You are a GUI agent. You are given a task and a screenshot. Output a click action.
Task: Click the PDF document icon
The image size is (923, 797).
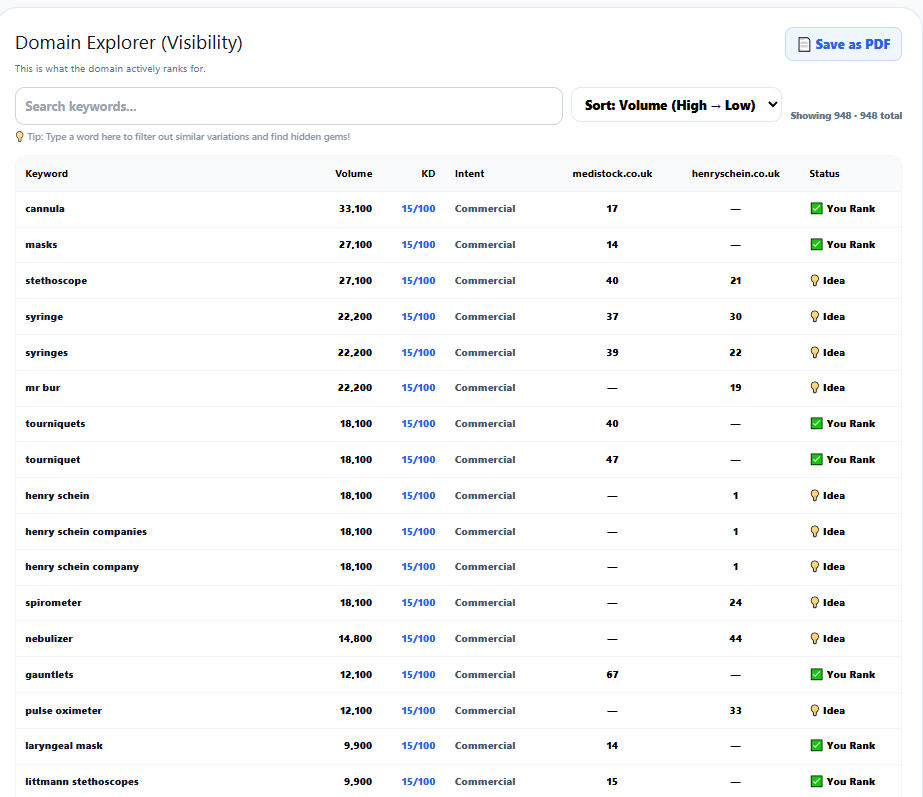pyautogui.click(x=804, y=45)
